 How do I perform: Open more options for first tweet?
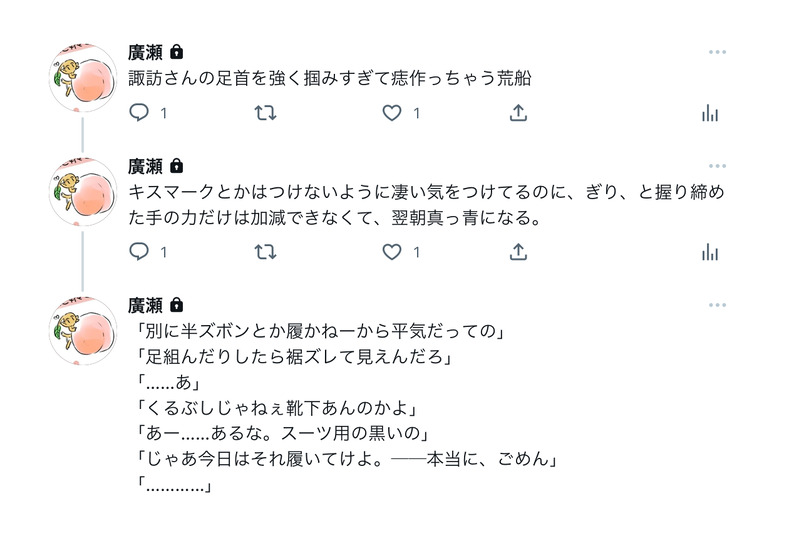pyautogui.click(x=716, y=52)
